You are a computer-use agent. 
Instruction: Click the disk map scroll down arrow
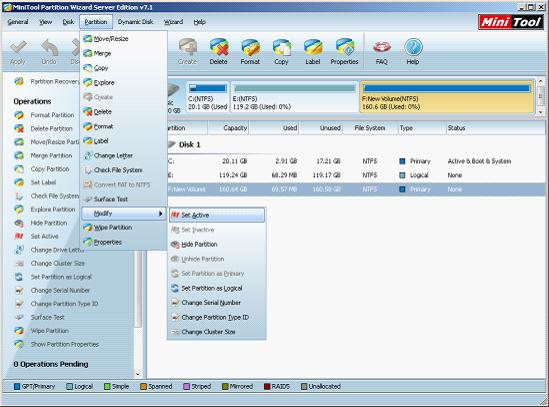pyautogui.click(x=541, y=112)
